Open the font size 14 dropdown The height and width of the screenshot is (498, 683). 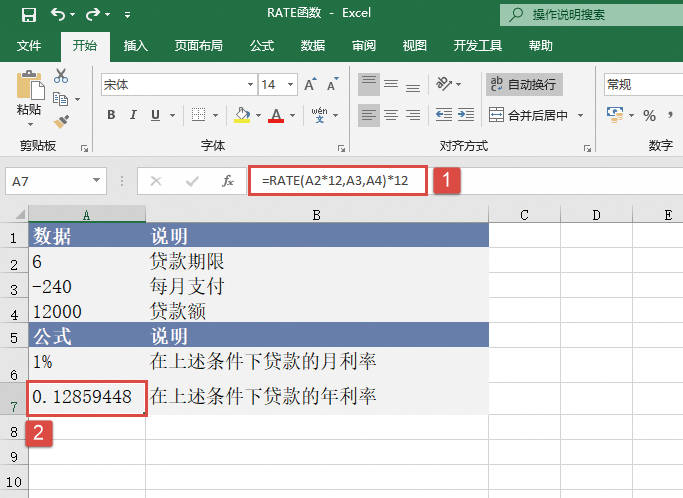[289, 85]
